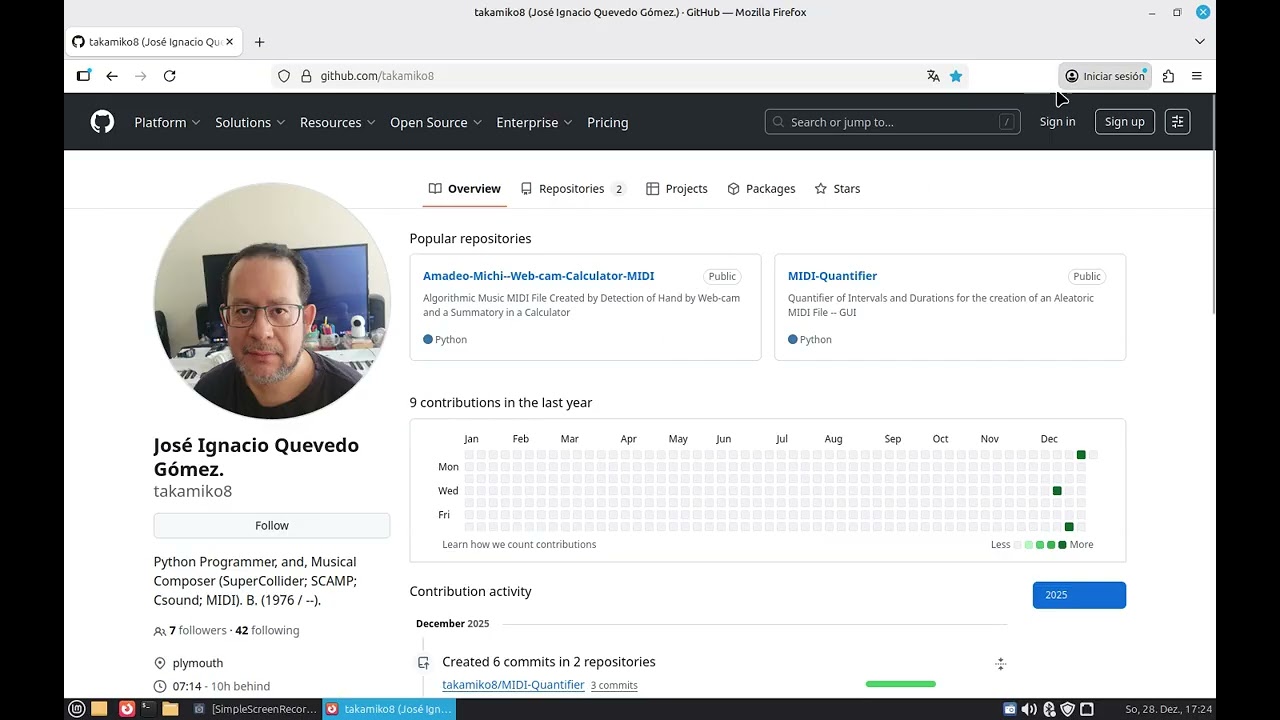This screenshot has height=720, width=1280.
Task: Click the shield tracking protection icon
Action: coord(284,76)
